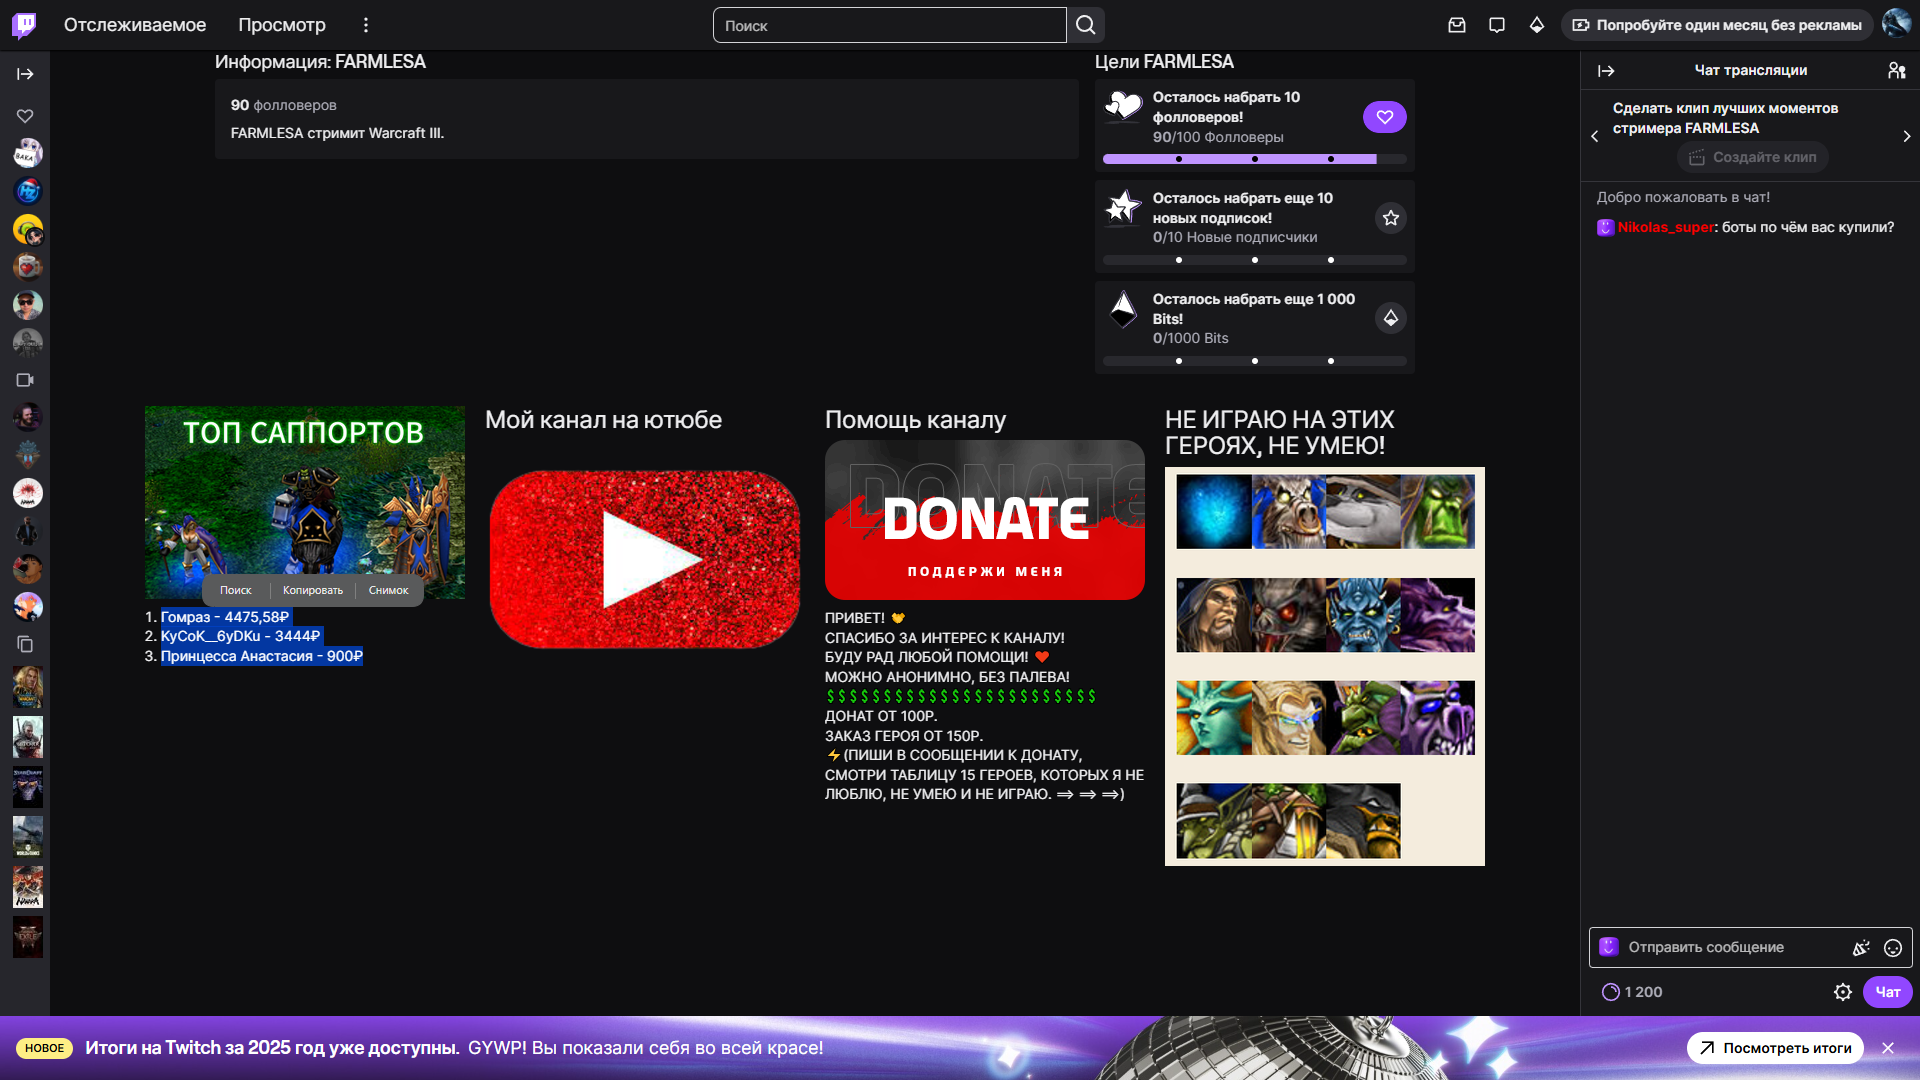The image size is (1920, 1080).
Task: Expand the left sidebar with arrow
Action: [25, 74]
